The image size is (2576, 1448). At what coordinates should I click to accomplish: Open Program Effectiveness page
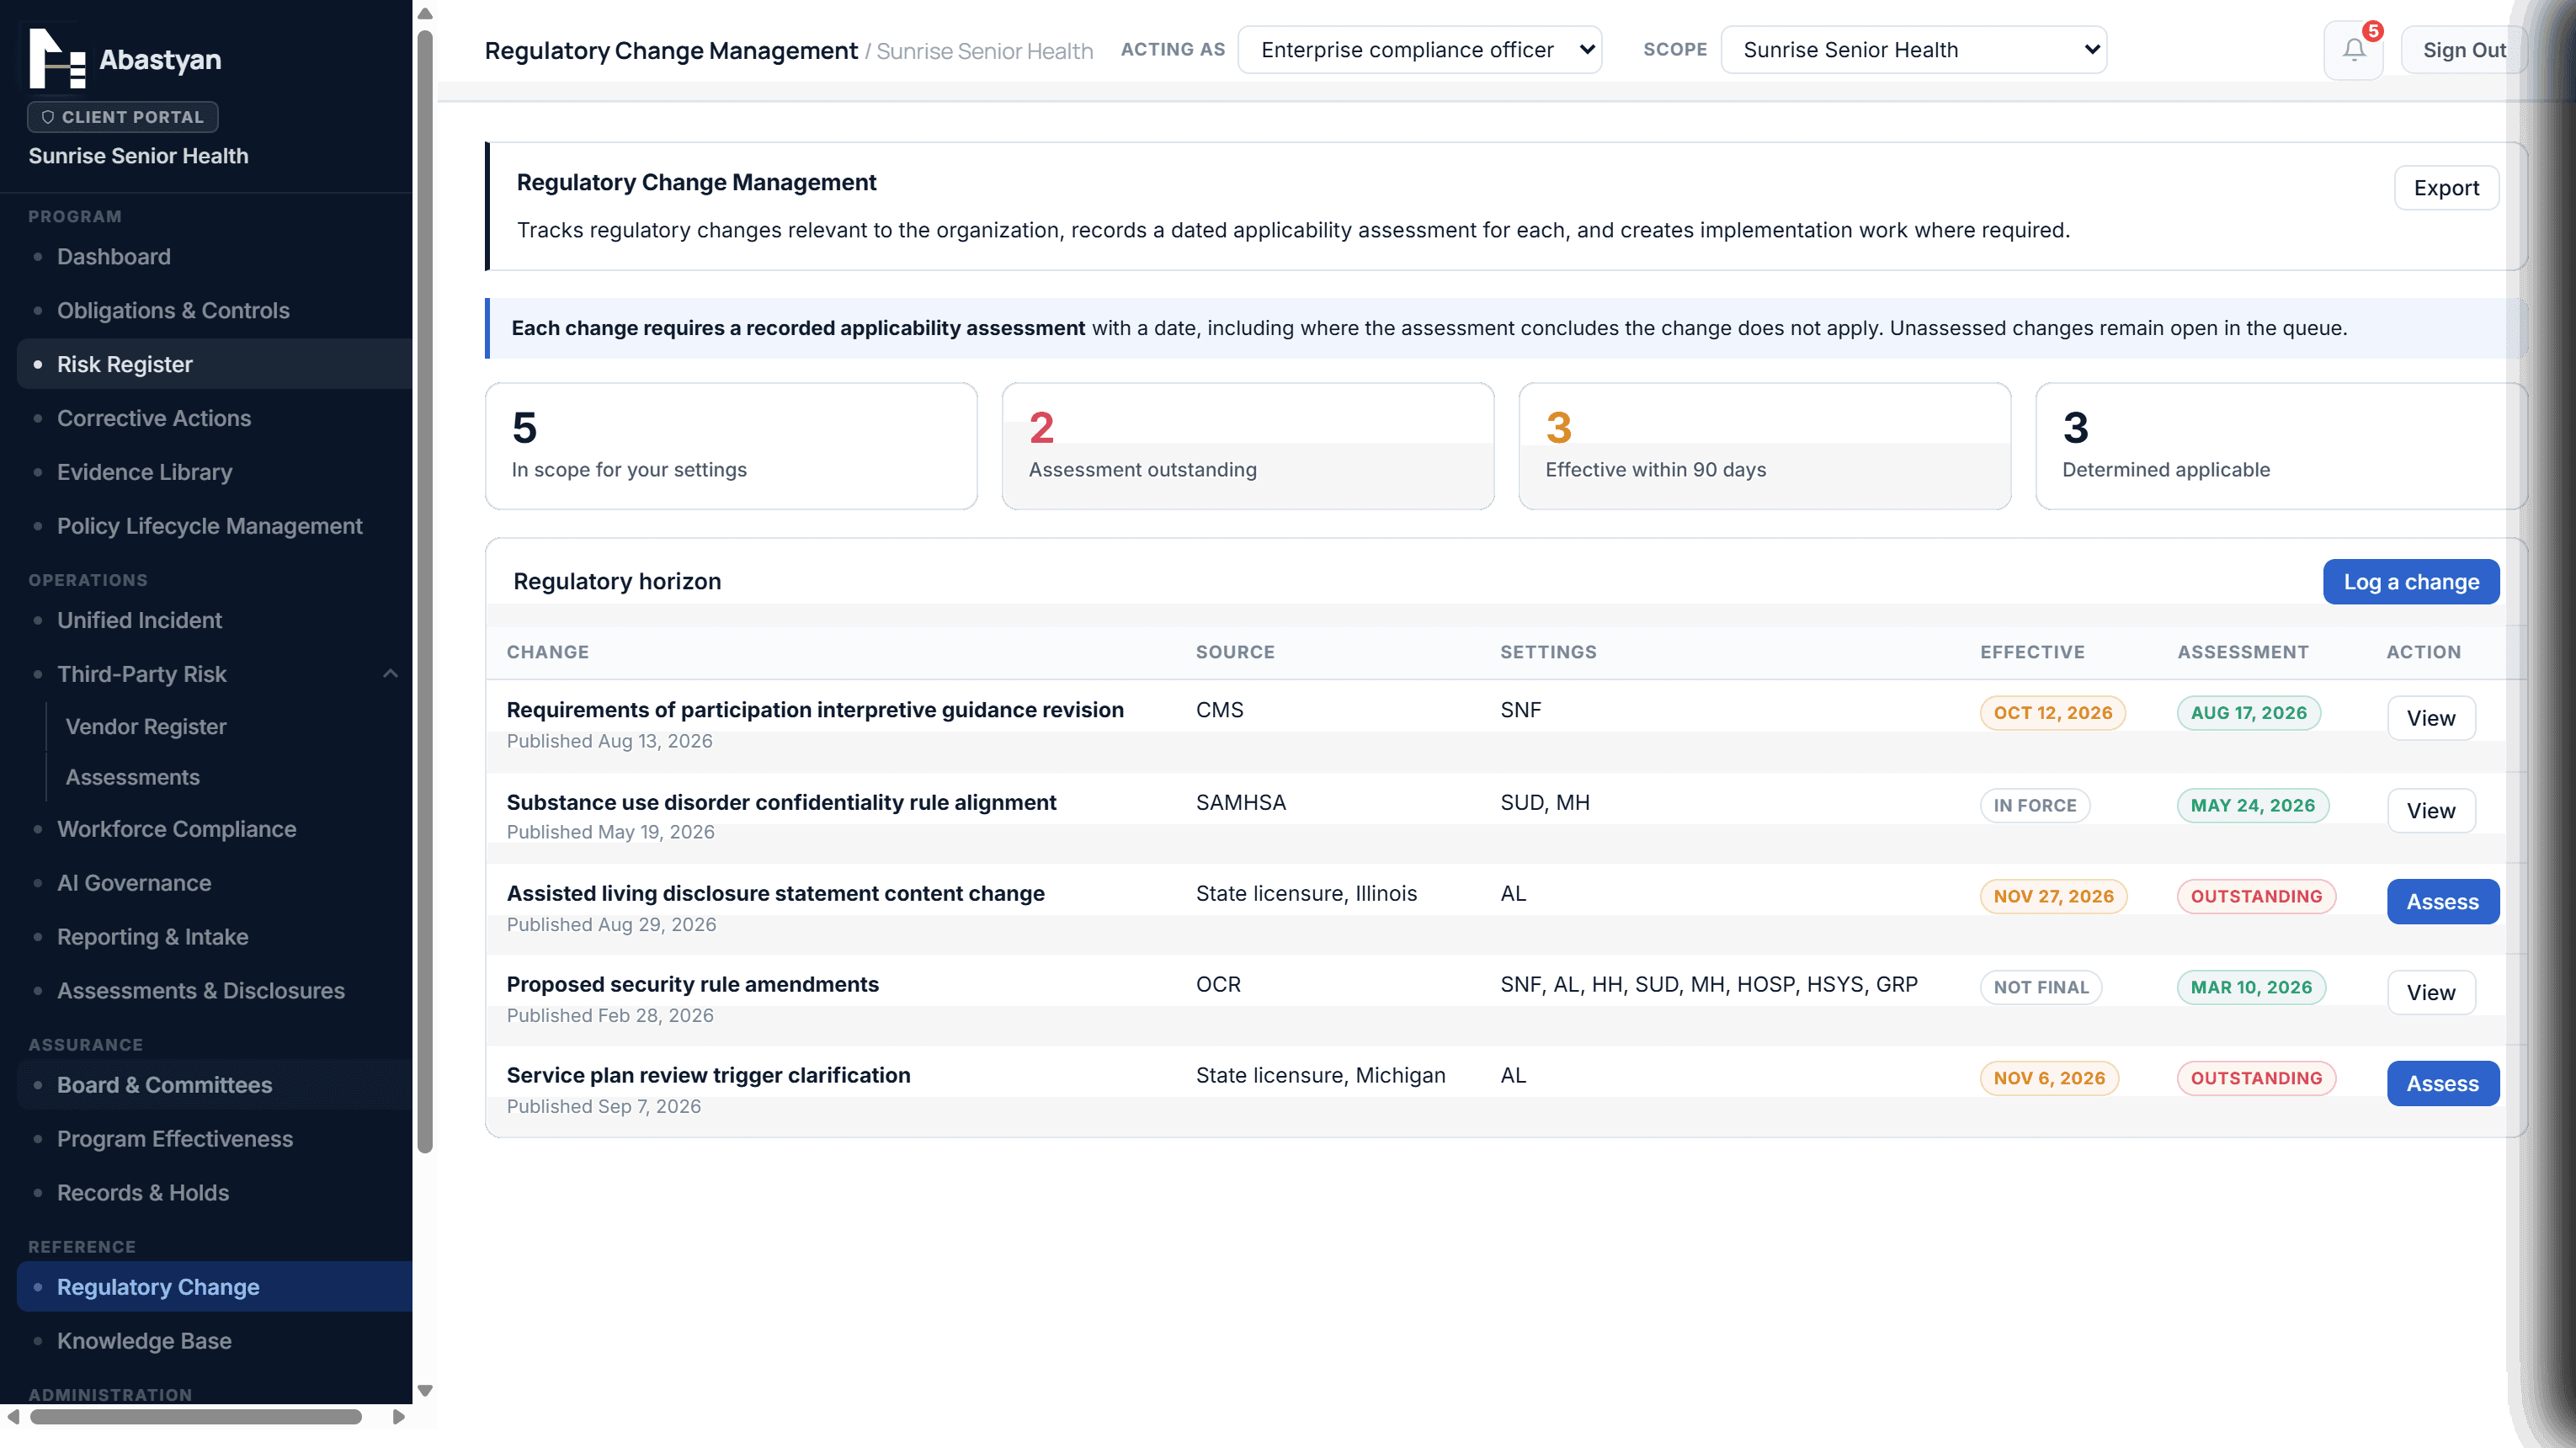tap(214, 1139)
